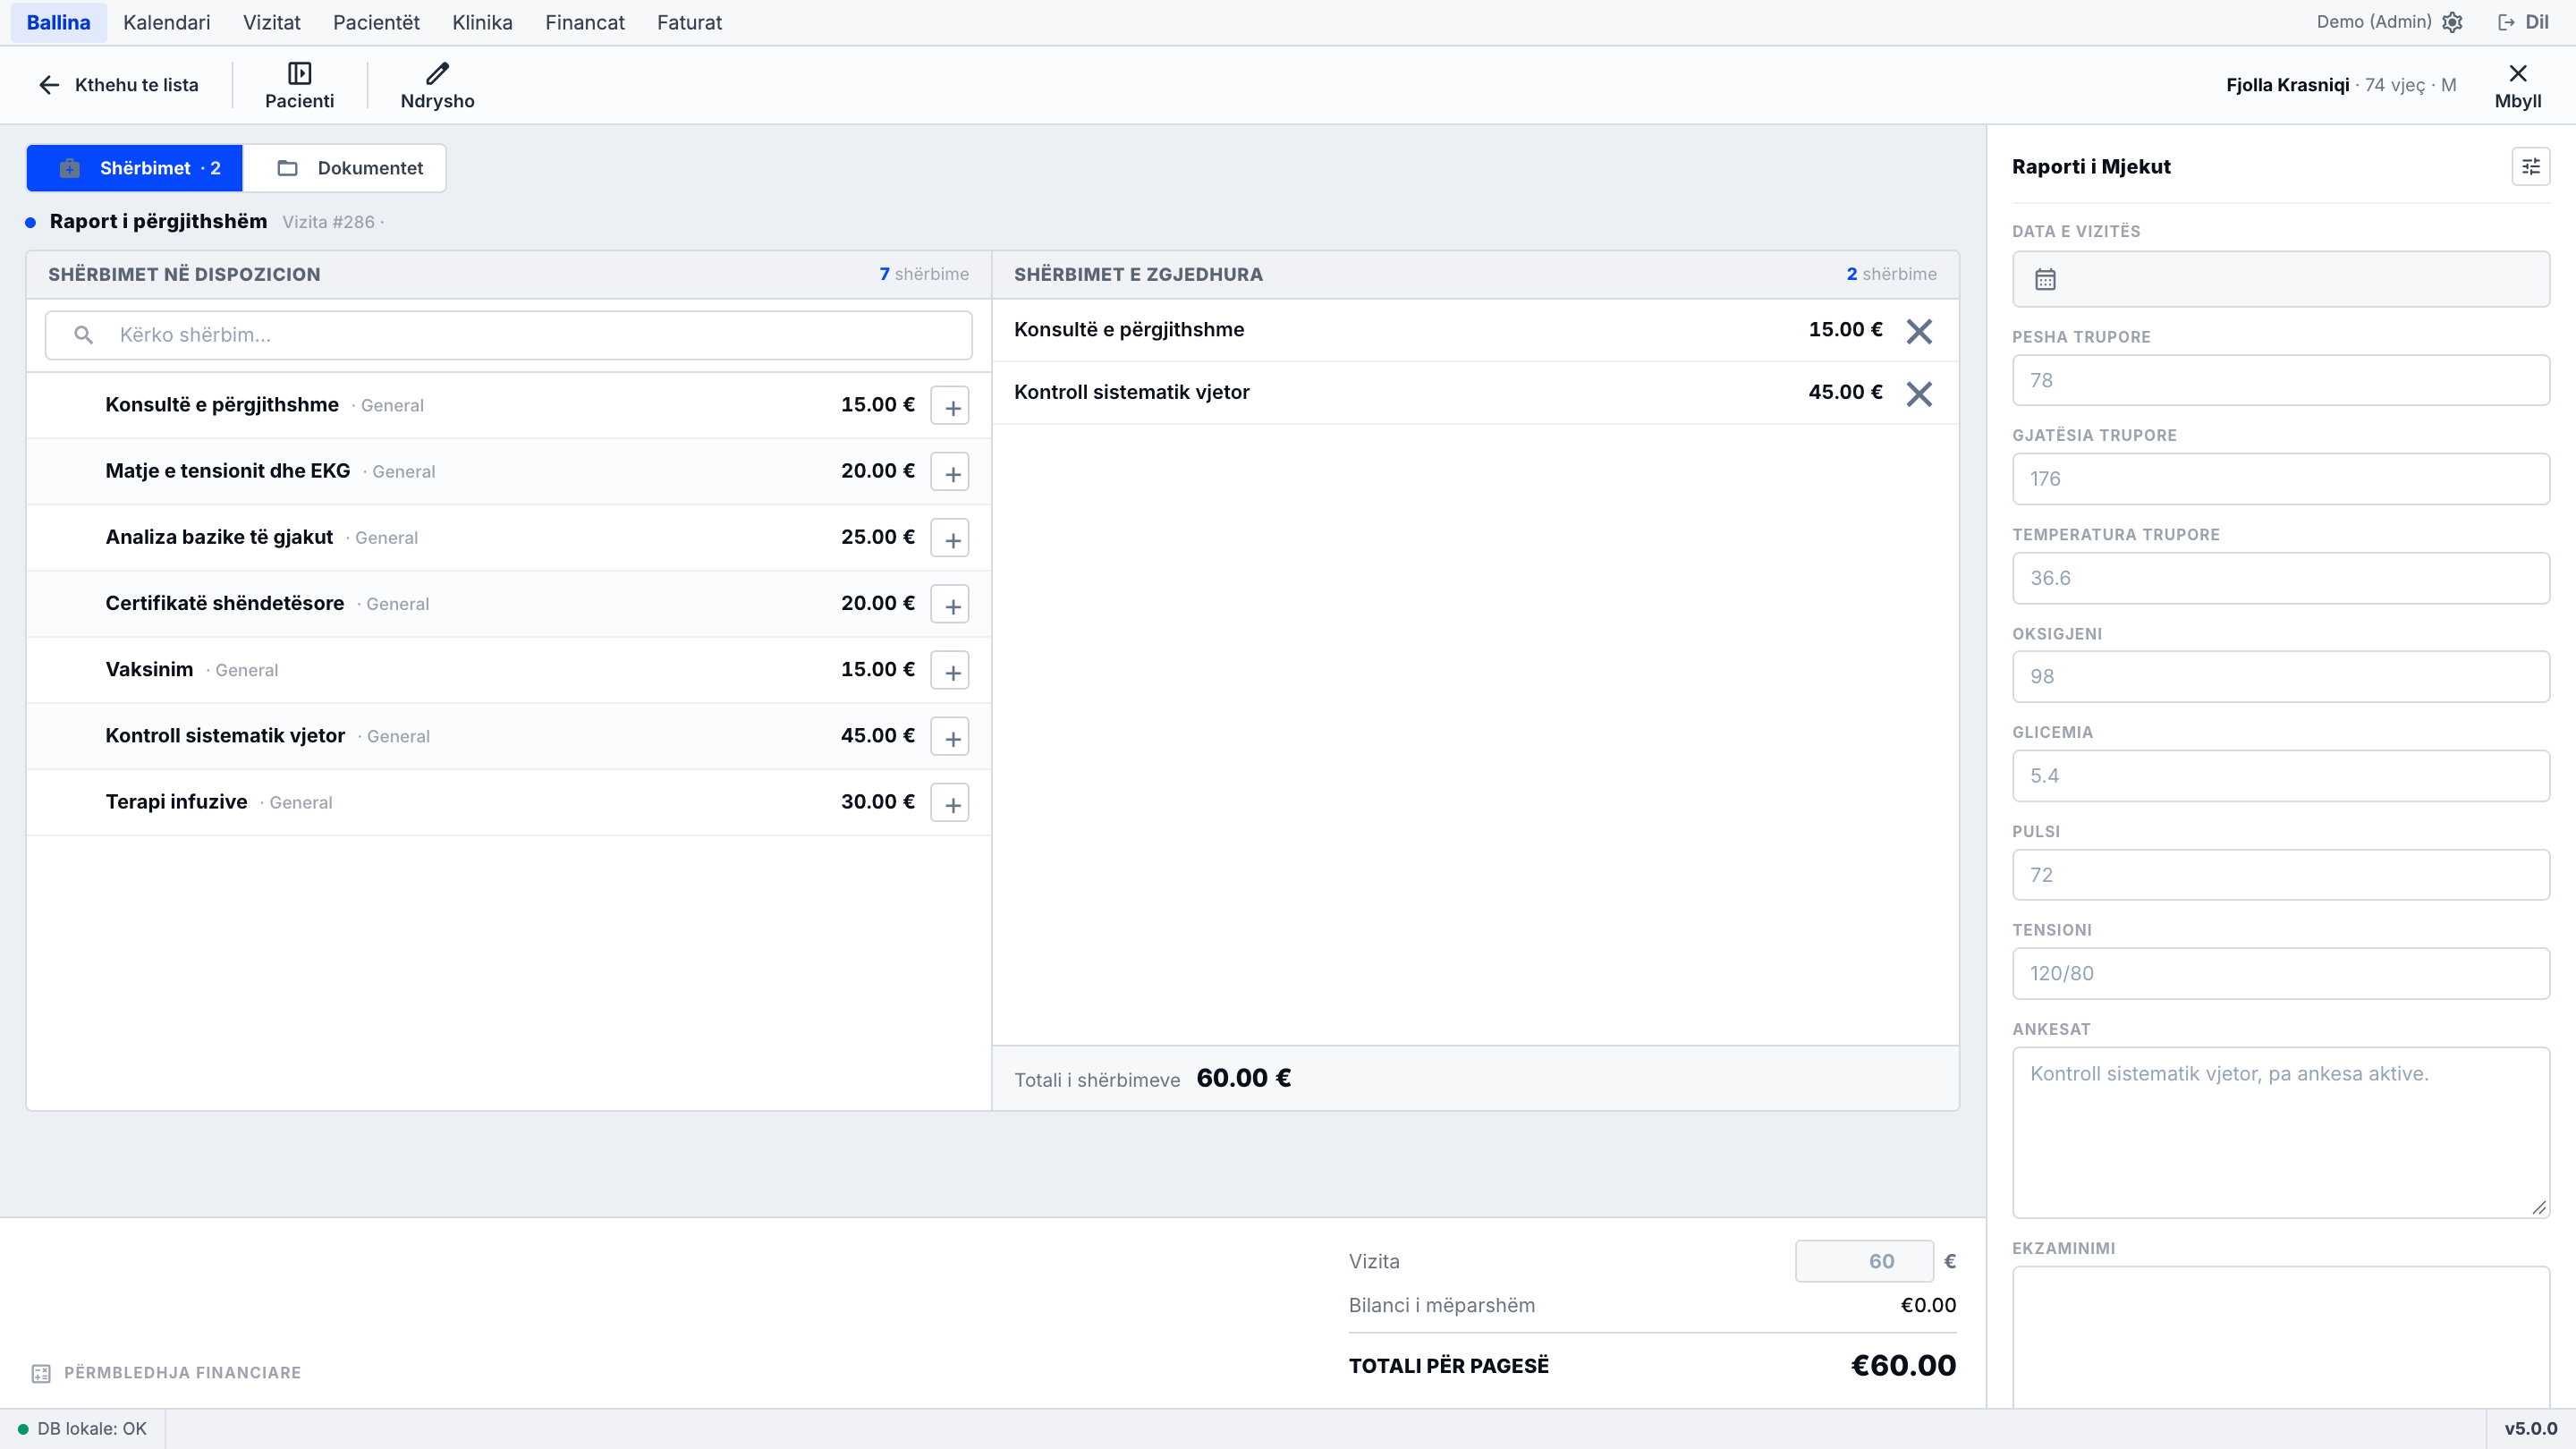2576x1449 pixels.
Task: Open the Financat menu
Action: [x=584, y=22]
